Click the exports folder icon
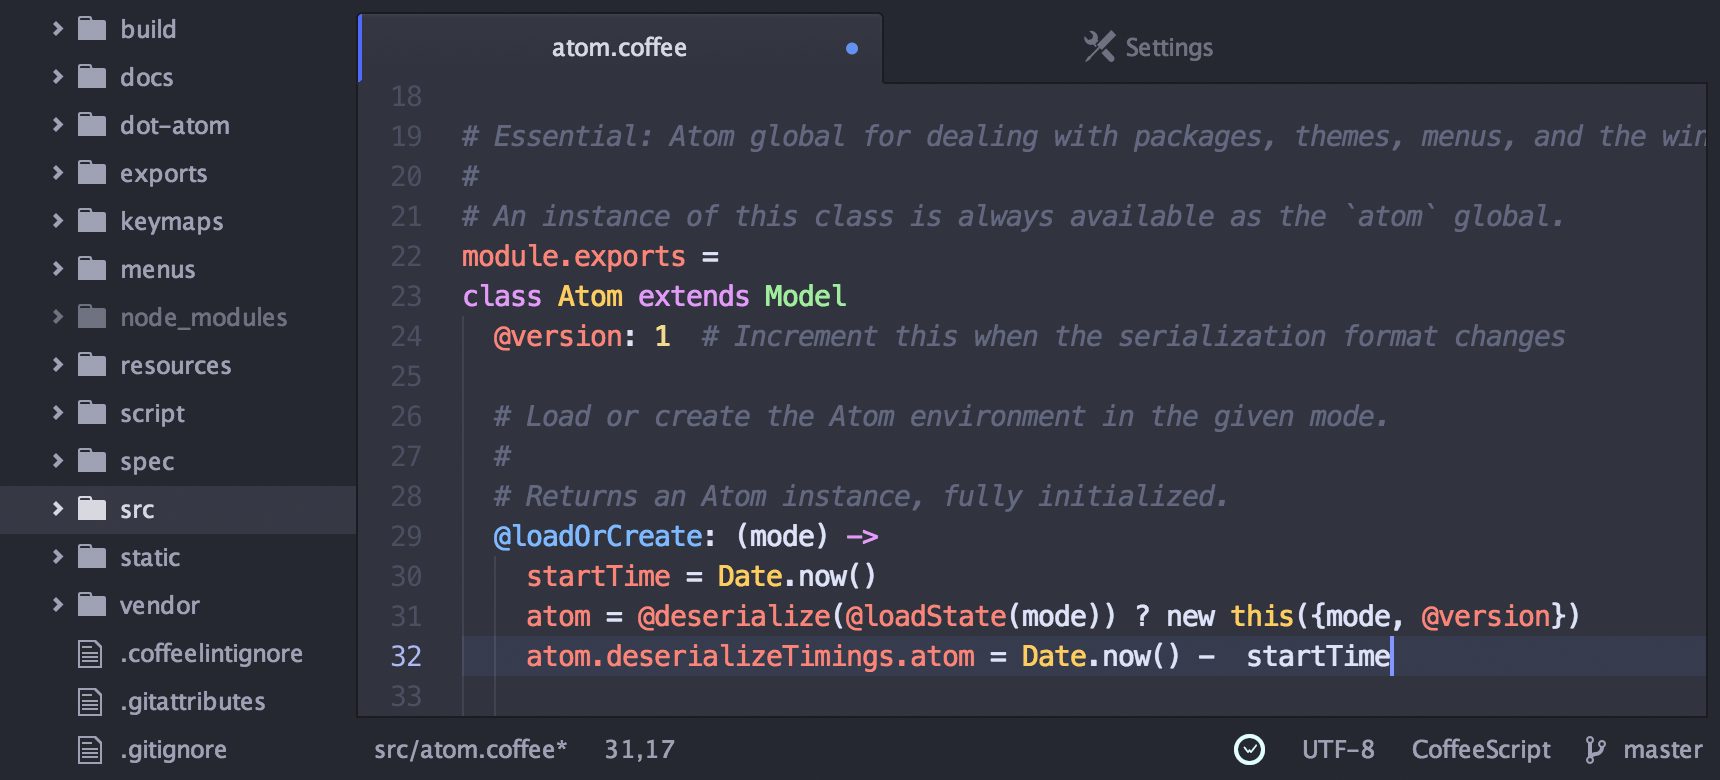This screenshot has height=780, width=1720. pos(92,172)
